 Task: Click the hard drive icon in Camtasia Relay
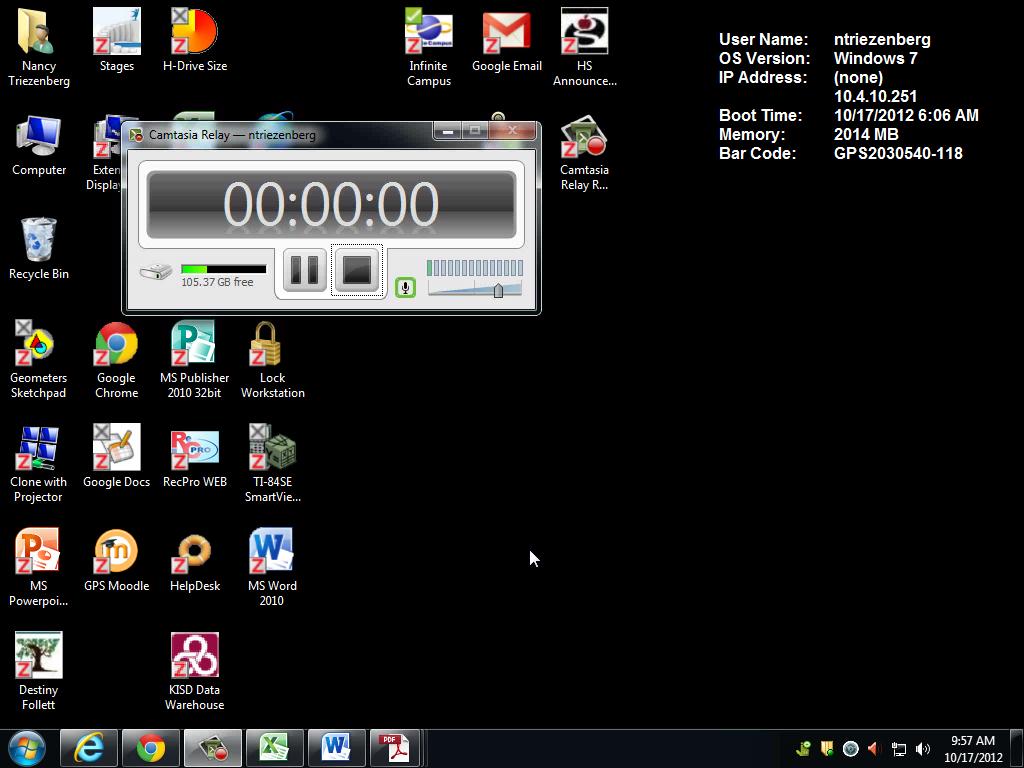pos(155,271)
